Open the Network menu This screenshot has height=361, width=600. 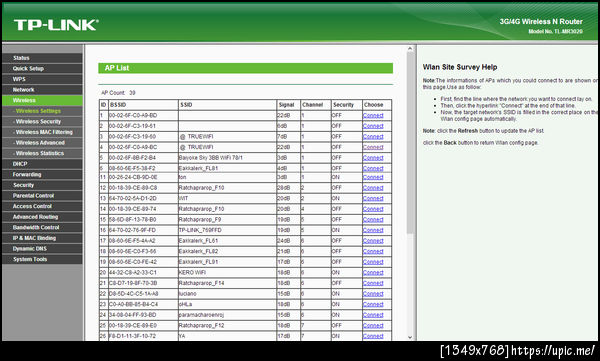42,90
